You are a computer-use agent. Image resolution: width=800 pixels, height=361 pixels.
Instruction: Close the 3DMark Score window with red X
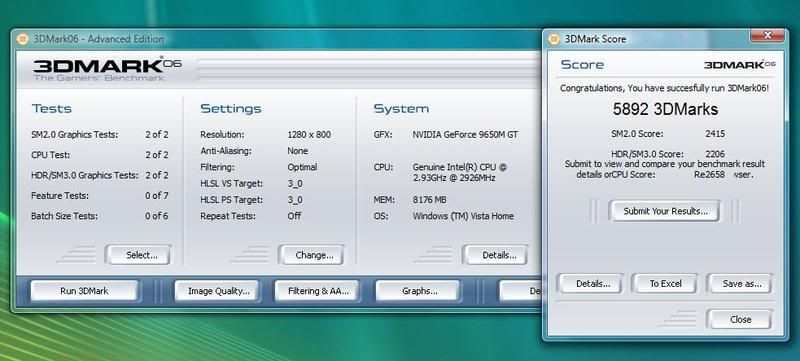tap(767, 35)
